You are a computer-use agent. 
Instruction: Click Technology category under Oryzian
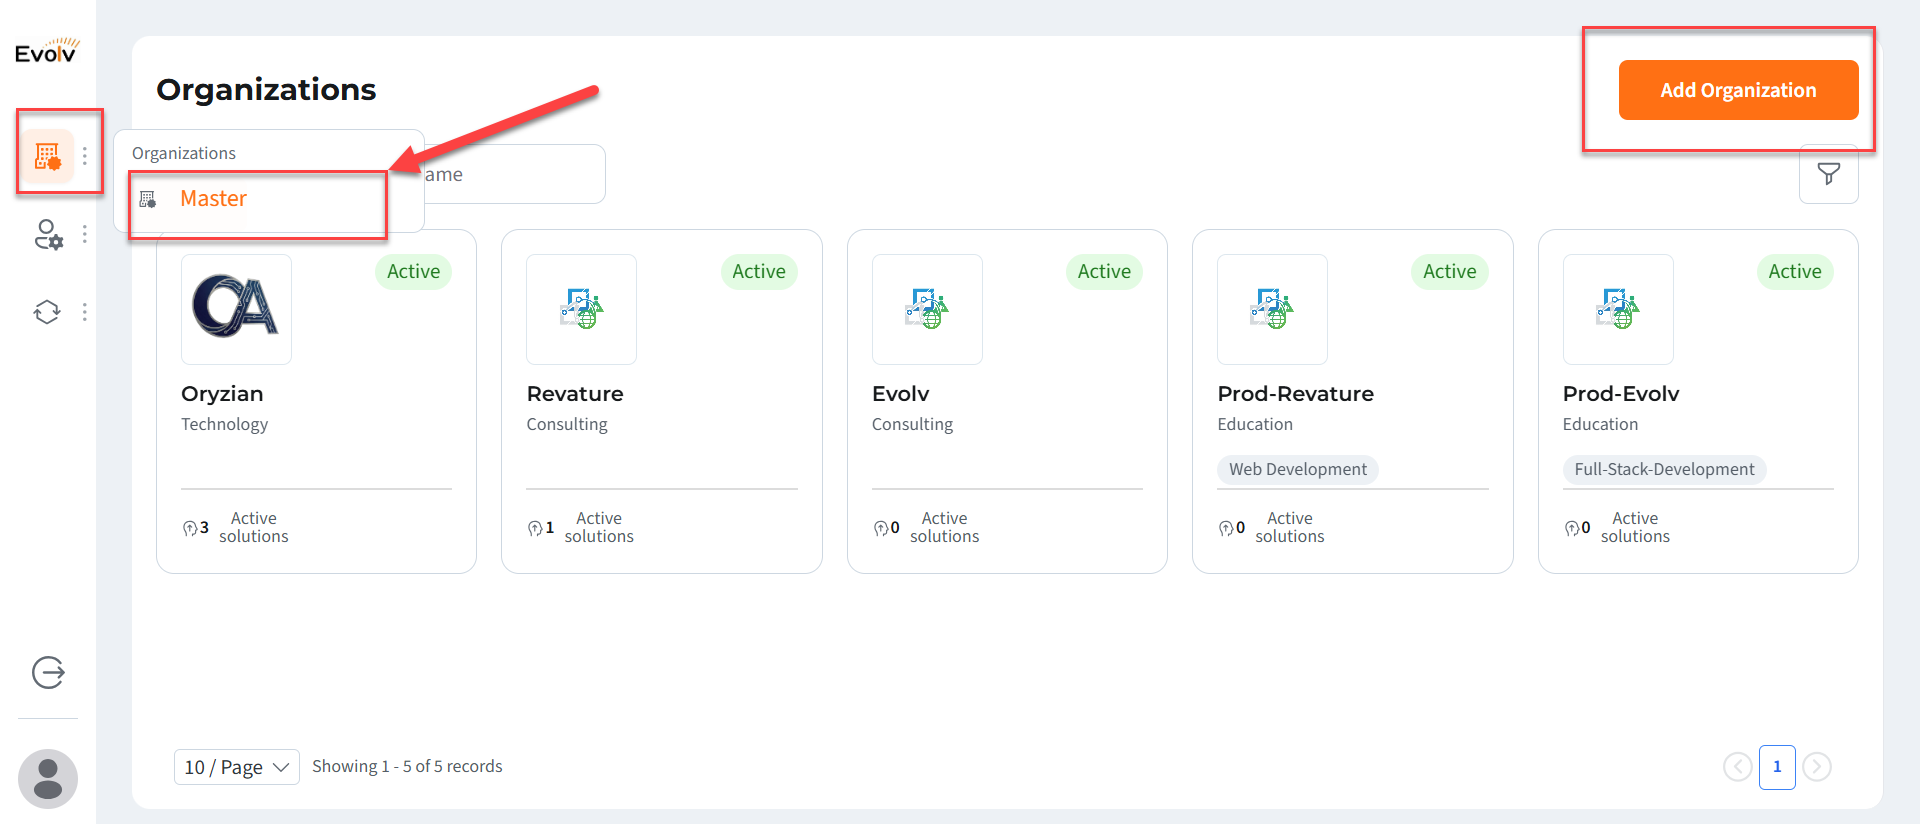click(225, 424)
